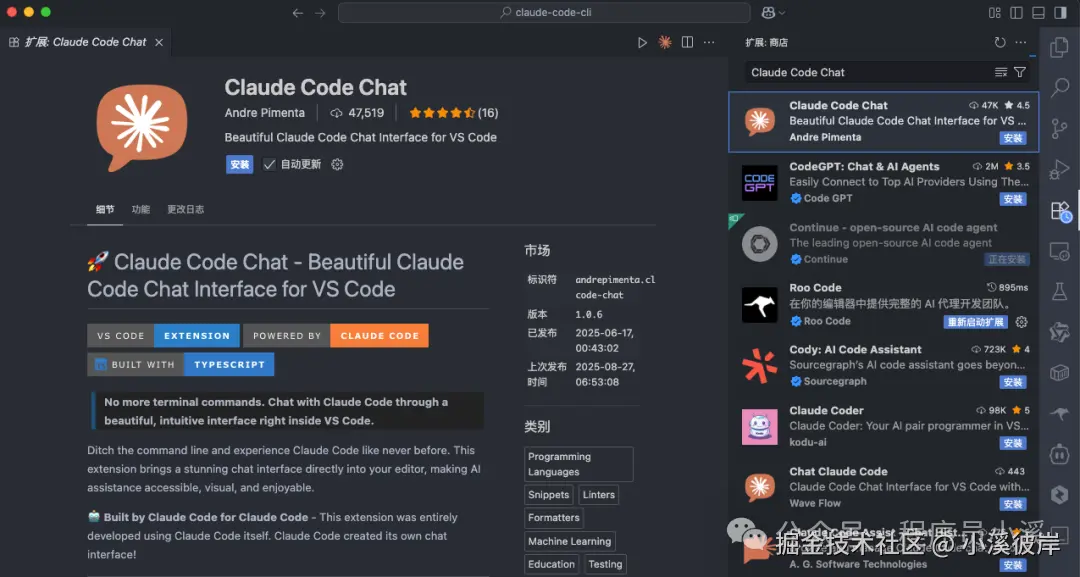The image size is (1080, 577).
Task: Open editor more actions ellipsis
Action: tap(709, 43)
